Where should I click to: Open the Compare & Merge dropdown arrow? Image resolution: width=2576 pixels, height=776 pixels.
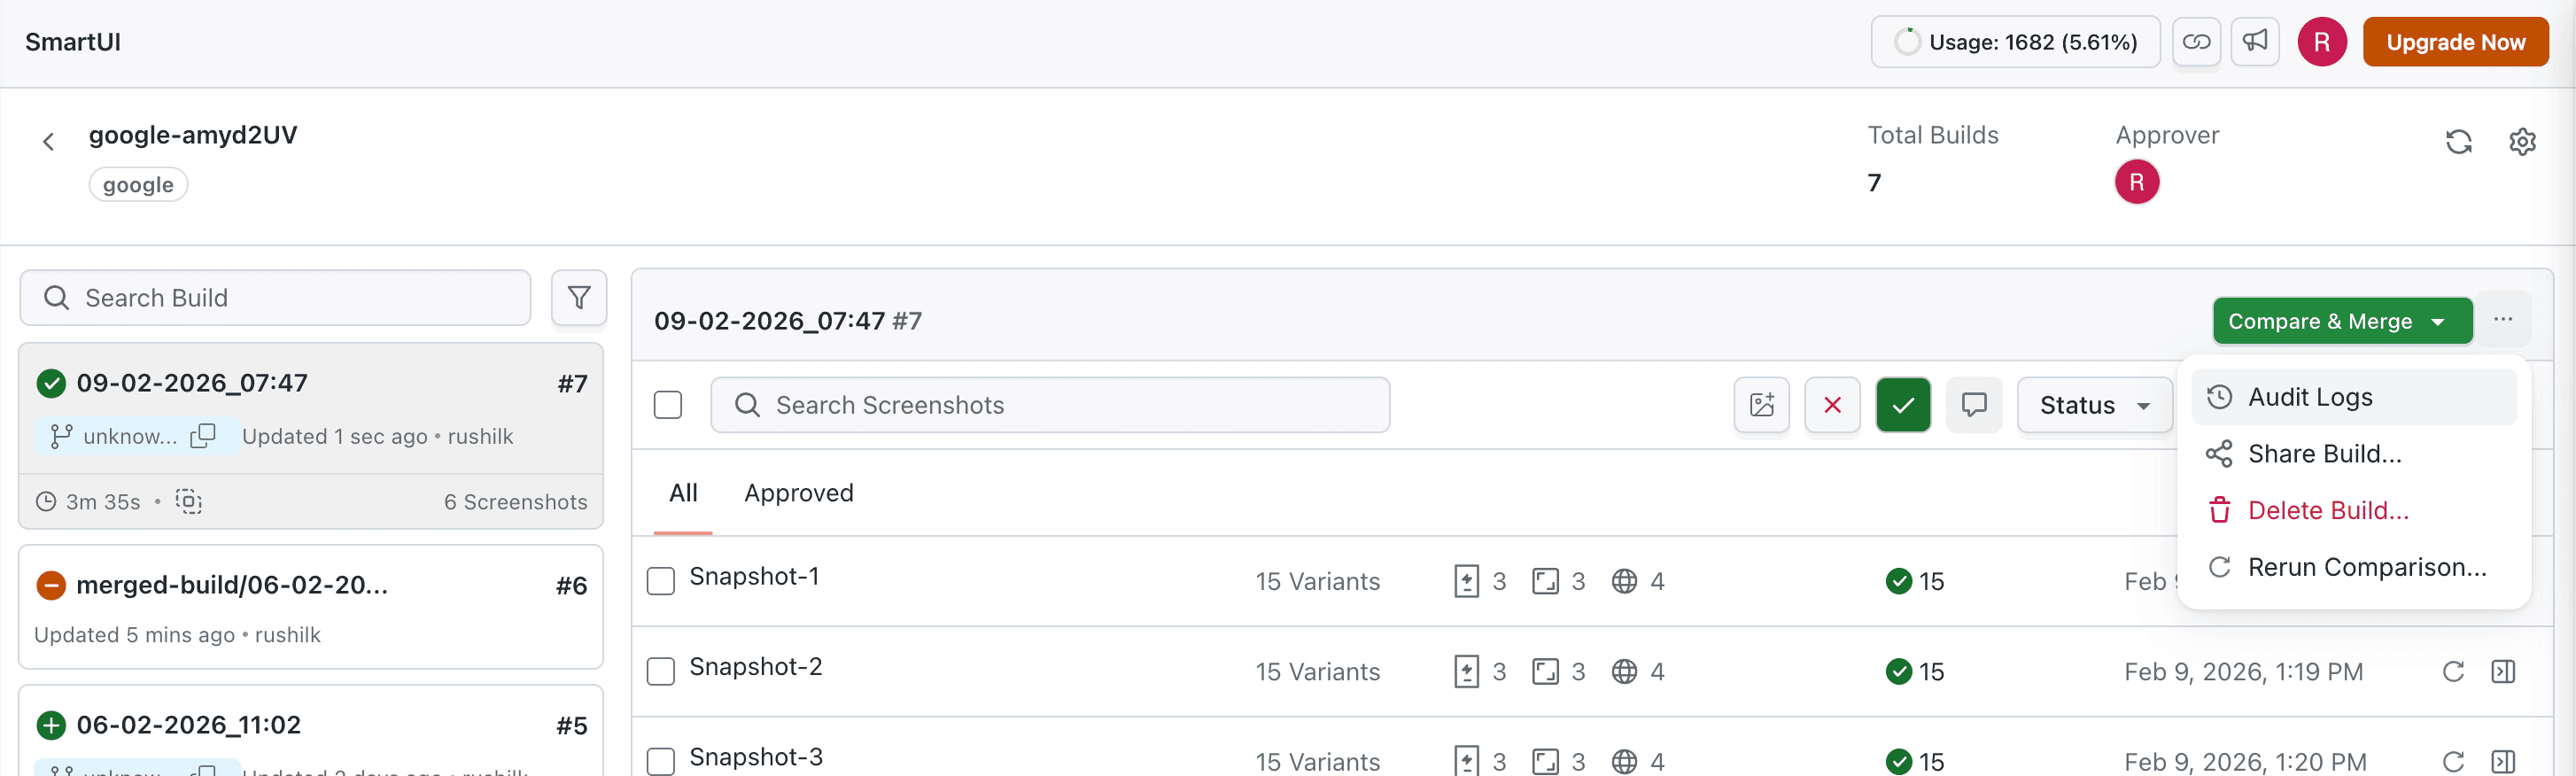pyautogui.click(x=2438, y=322)
